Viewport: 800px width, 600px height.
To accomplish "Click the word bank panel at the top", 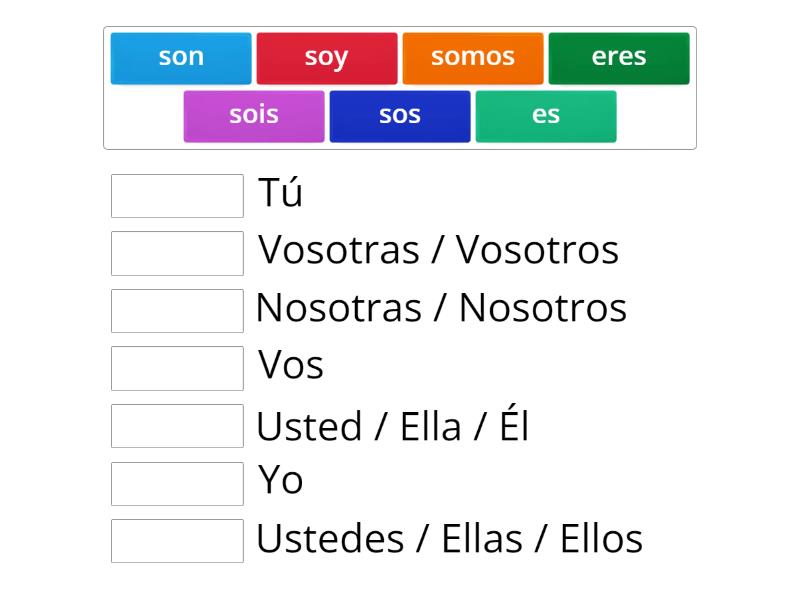I will pyautogui.click(x=400, y=86).
